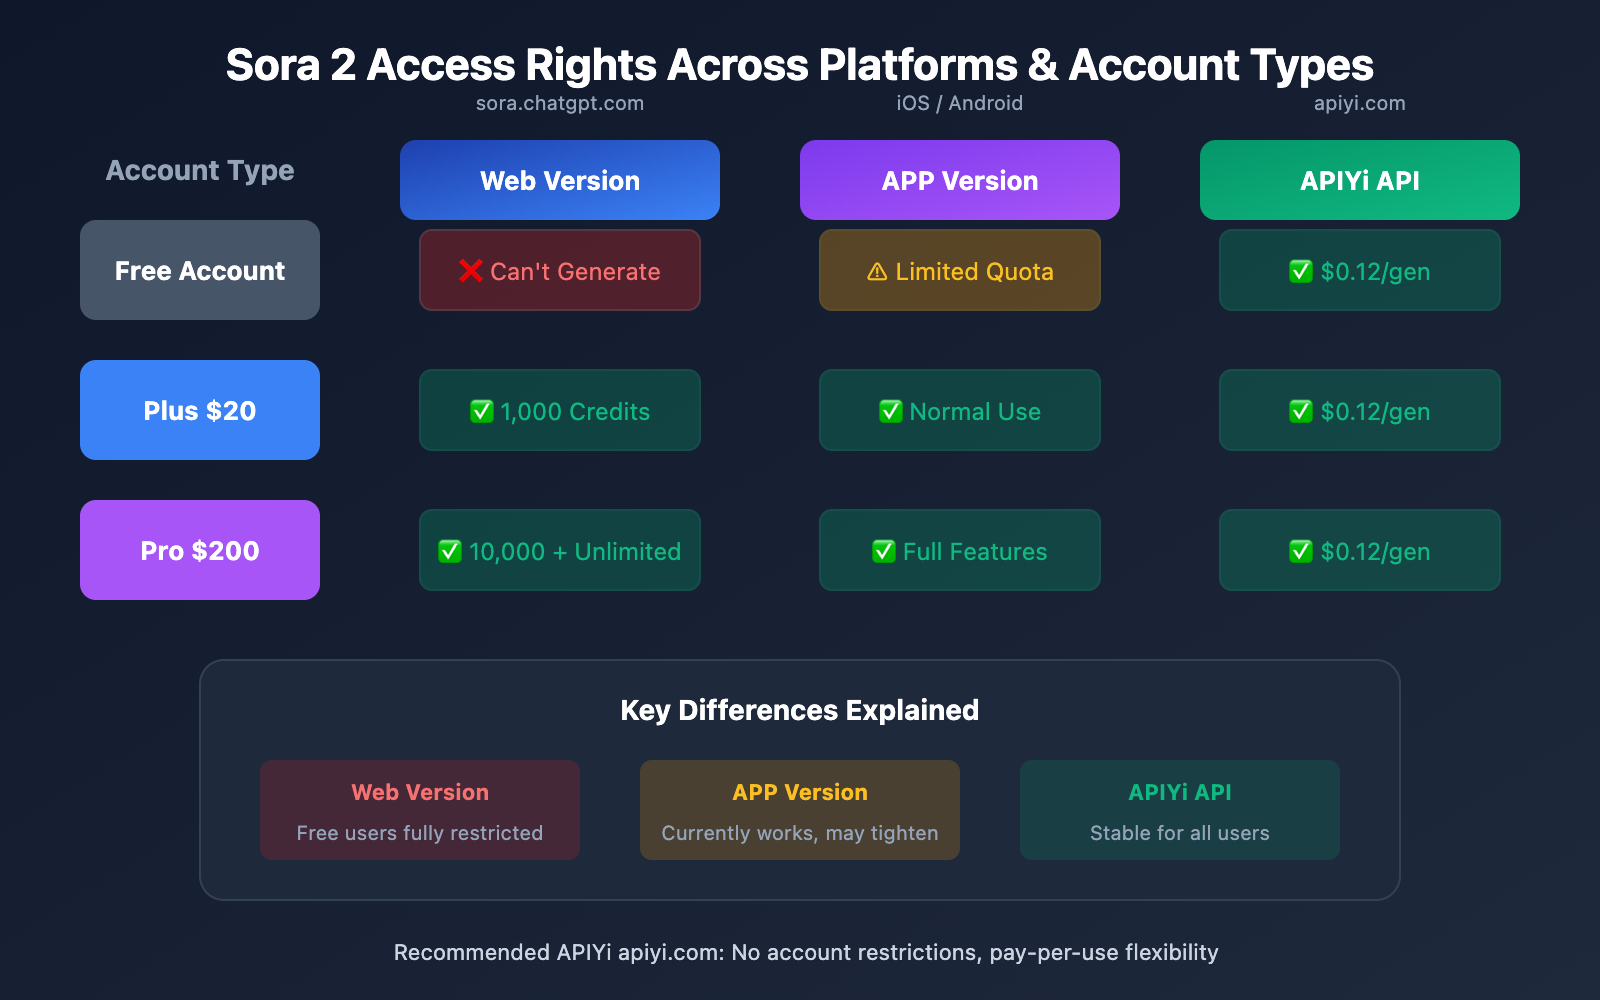Click the APP Version 'may tighten' card
1600x1000 pixels.
click(800, 810)
